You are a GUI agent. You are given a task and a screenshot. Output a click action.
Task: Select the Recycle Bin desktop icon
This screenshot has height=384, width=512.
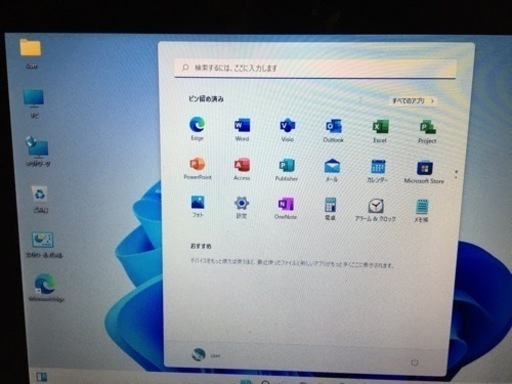[x=40, y=199]
